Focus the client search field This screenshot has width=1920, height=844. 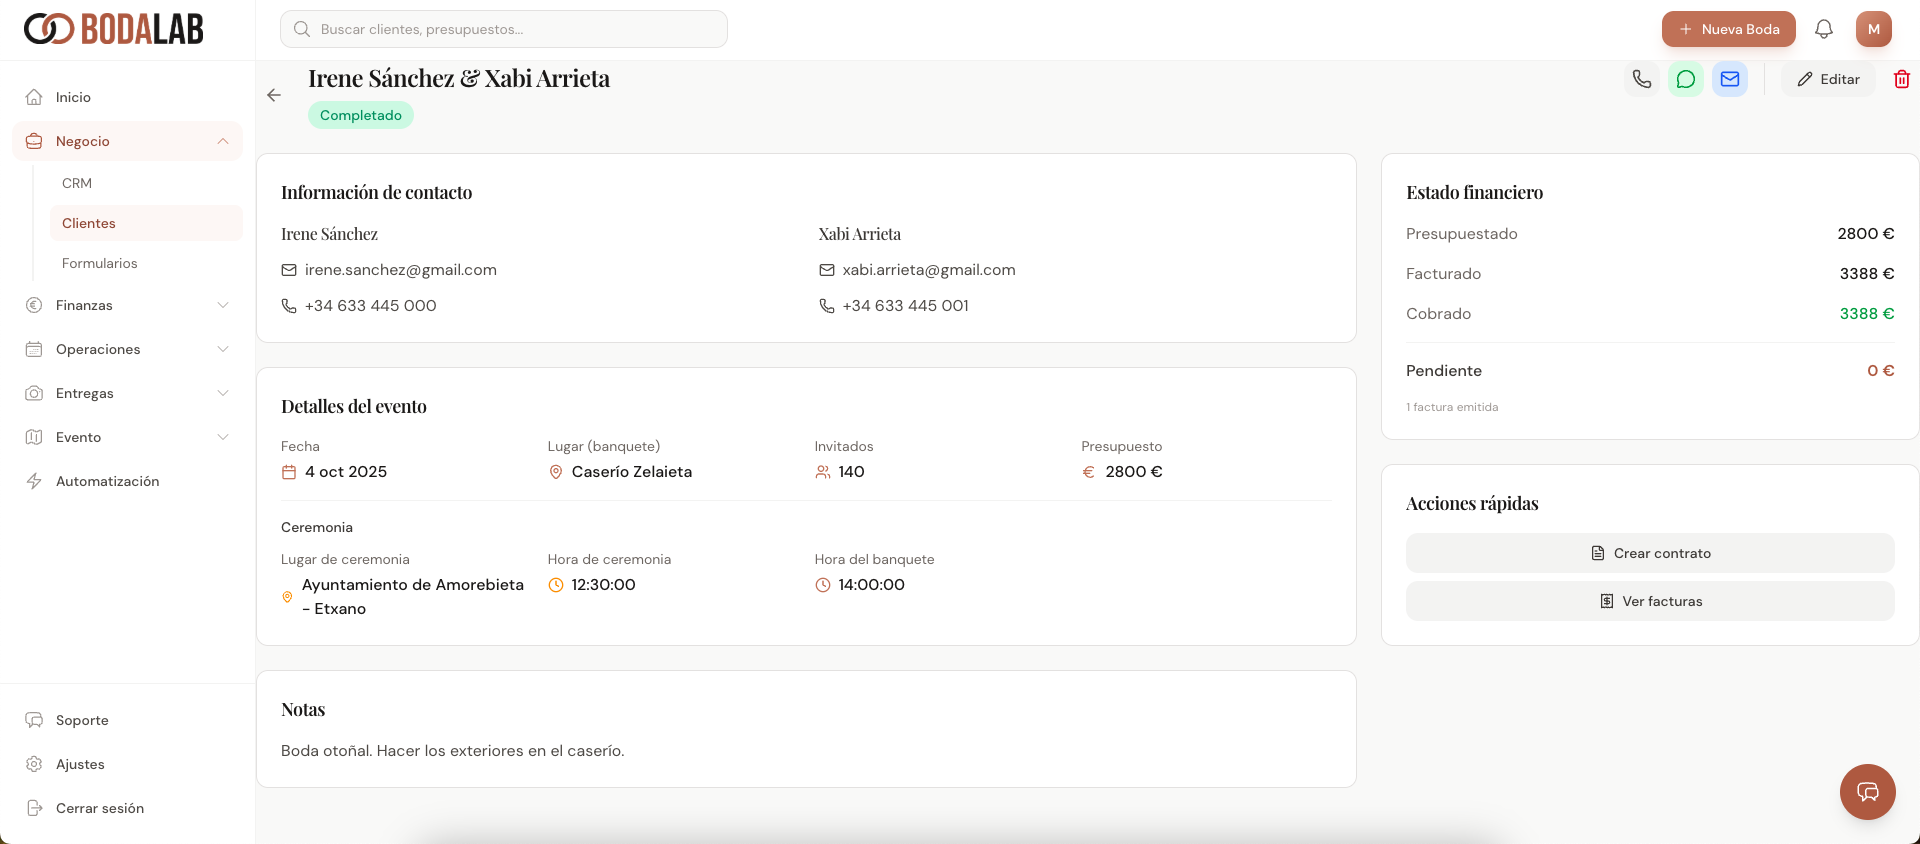504,29
